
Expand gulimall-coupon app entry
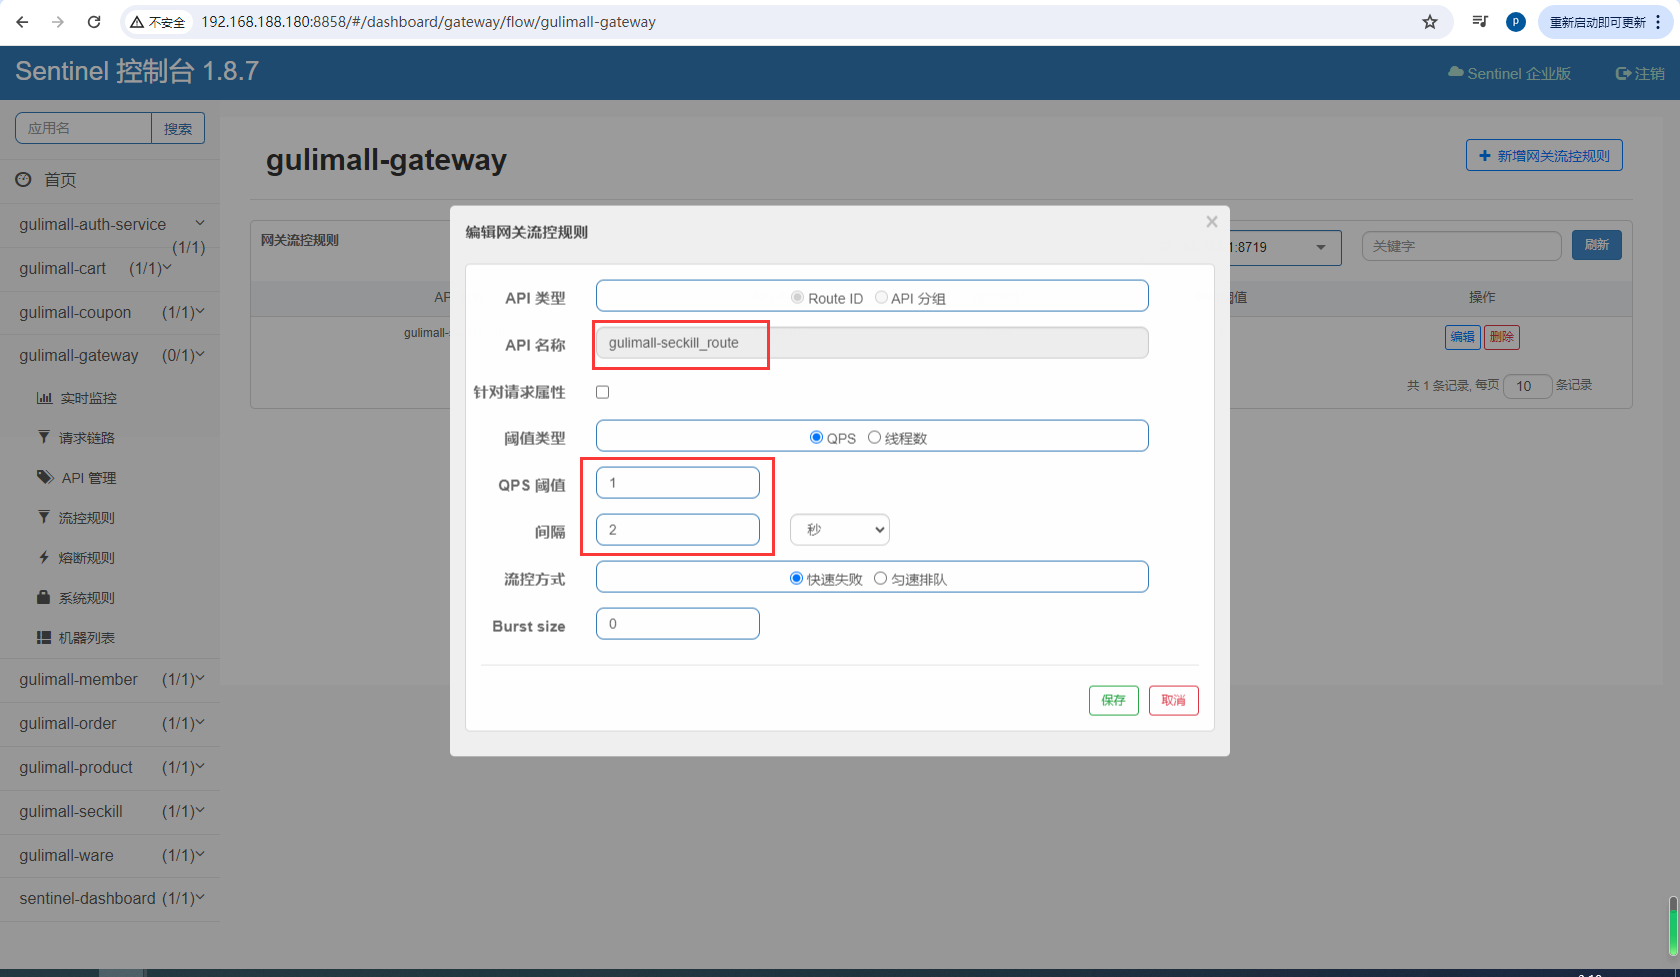coord(110,312)
